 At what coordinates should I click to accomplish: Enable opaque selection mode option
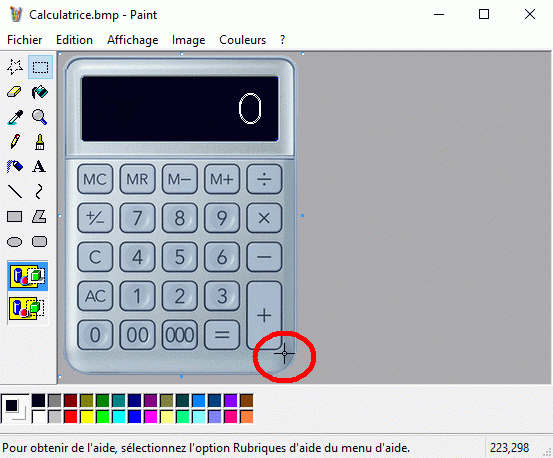coord(28,276)
